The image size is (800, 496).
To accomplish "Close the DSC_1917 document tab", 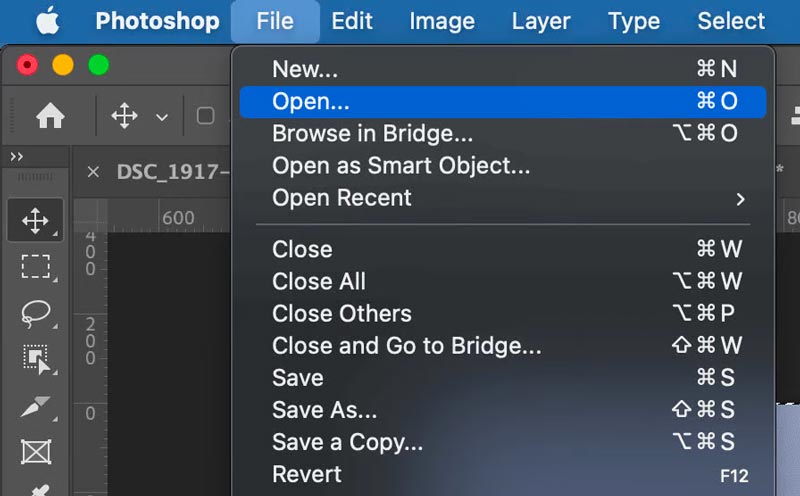I will click(x=93, y=172).
